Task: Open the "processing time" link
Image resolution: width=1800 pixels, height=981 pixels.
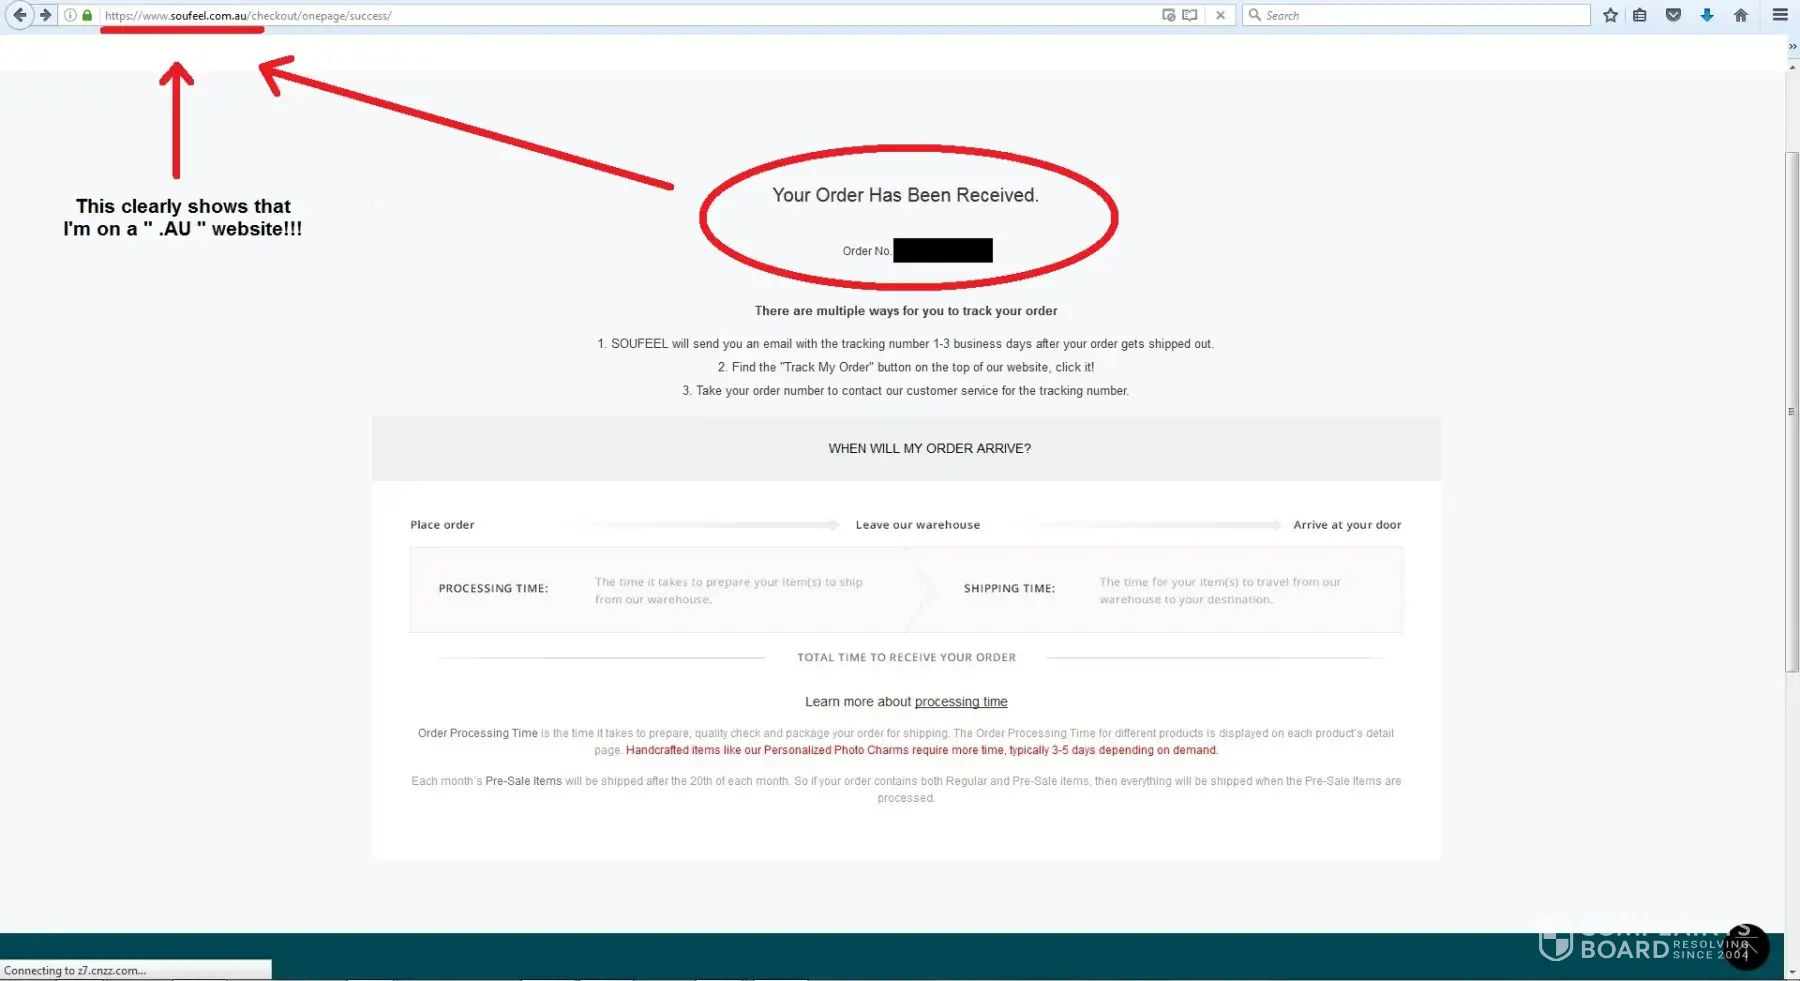Action: coord(960,702)
